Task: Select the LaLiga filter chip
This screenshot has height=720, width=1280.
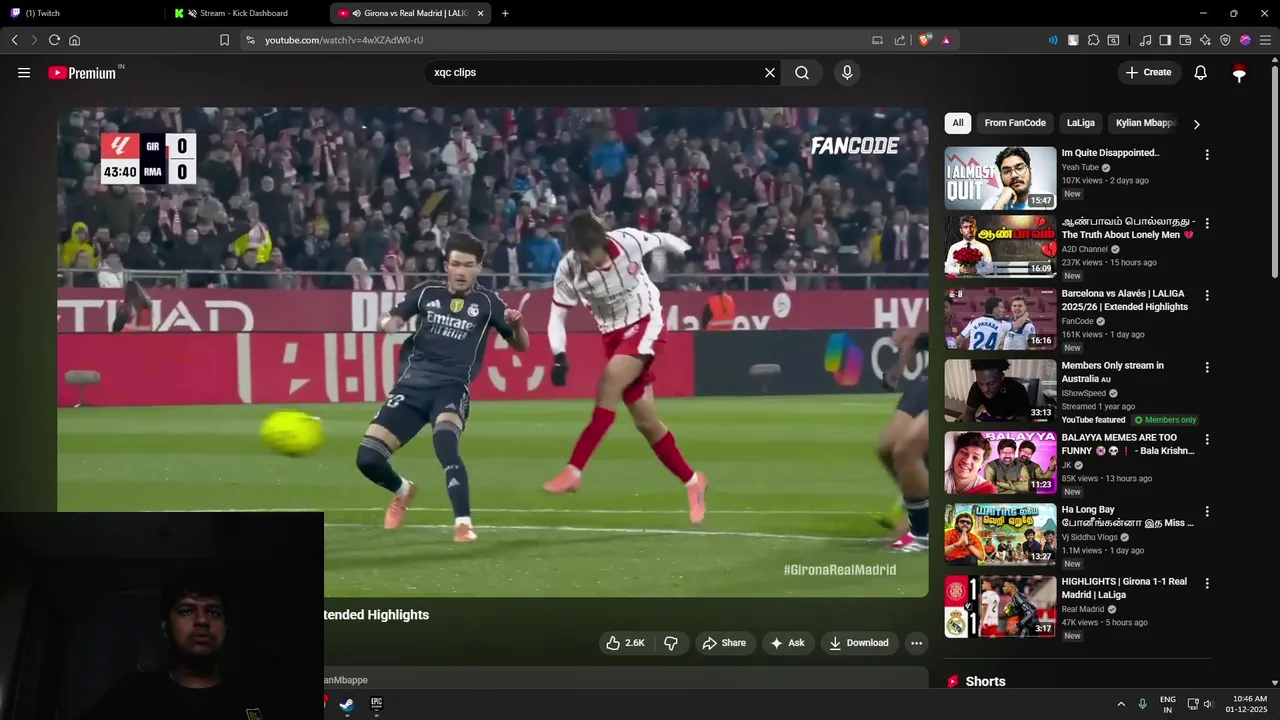Action: tap(1081, 123)
